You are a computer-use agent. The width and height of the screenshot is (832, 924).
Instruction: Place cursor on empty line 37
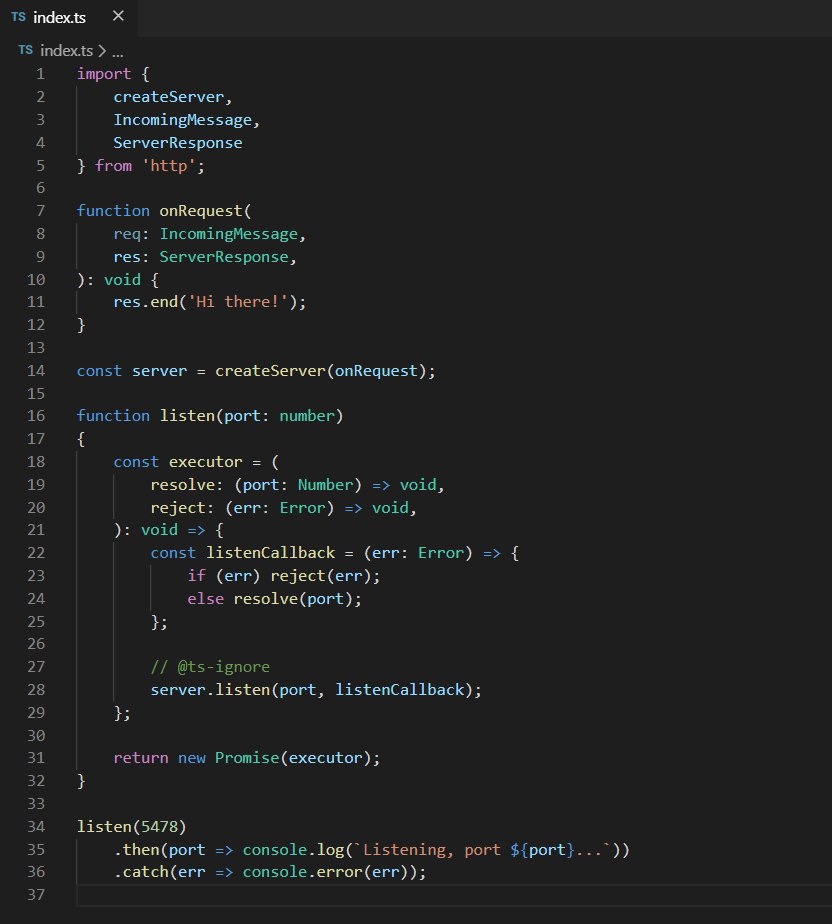point(454,895)
